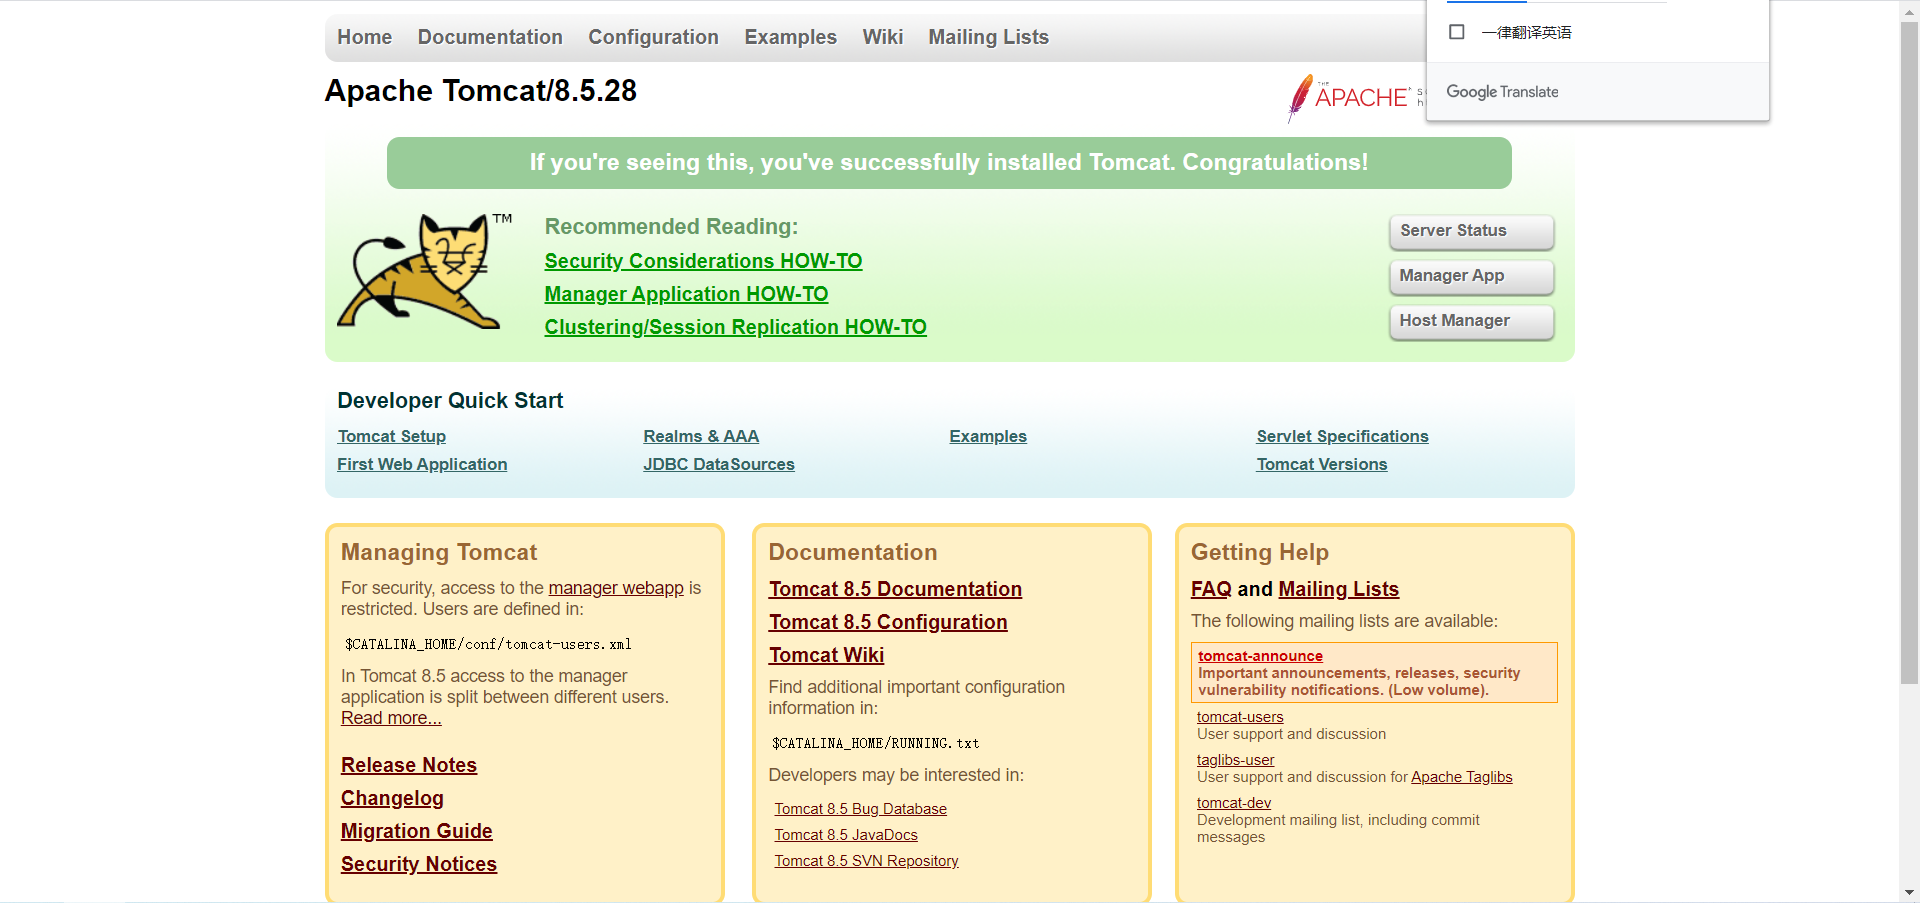The width and height of the screenshot is (1920, 903).
Task: Open Manager Application HOW-TO link
Action: coord(686,294)
